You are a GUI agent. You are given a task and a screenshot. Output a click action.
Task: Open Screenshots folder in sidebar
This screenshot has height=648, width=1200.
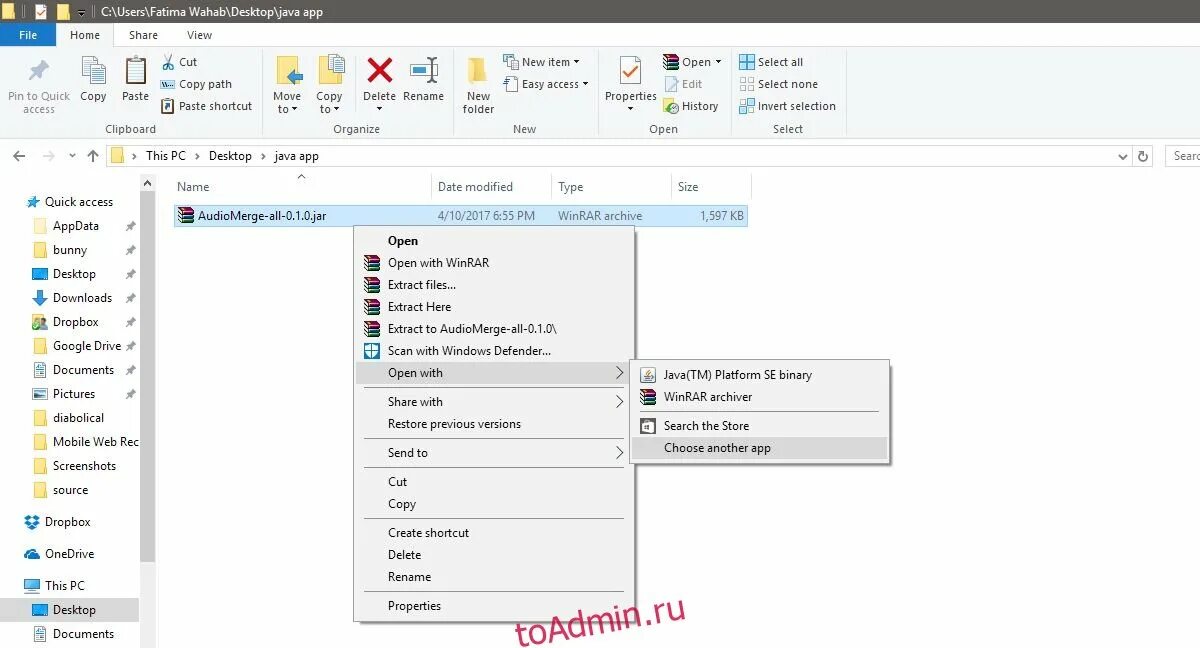point(84,466)
